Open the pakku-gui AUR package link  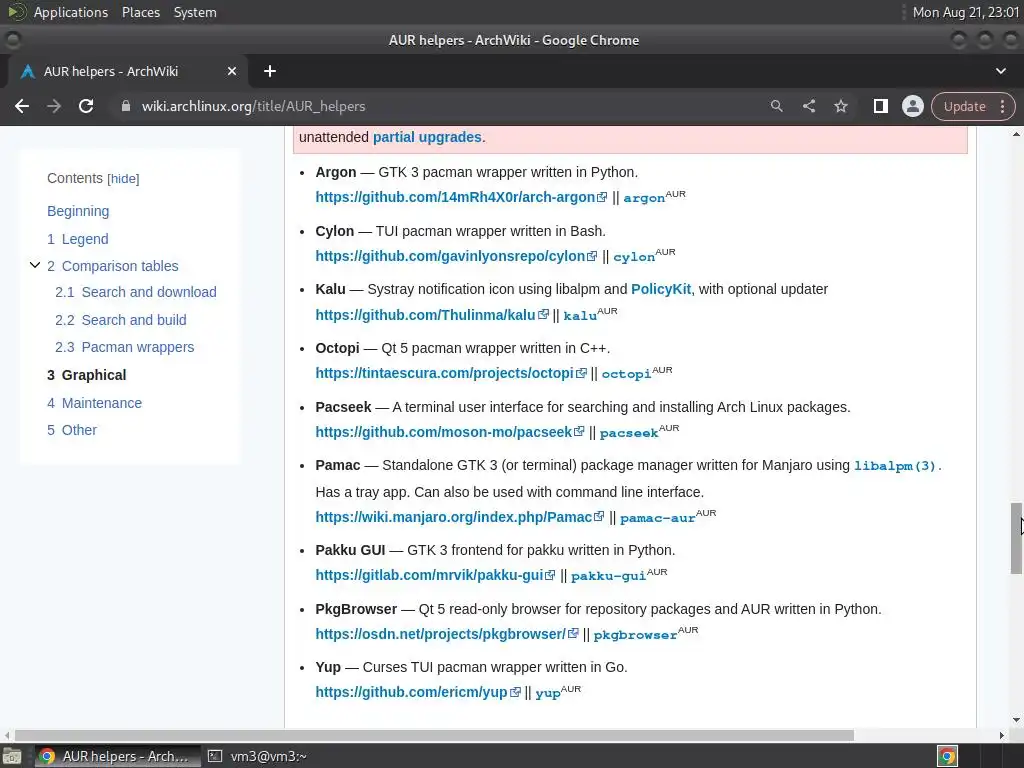(x=608, y=576)
